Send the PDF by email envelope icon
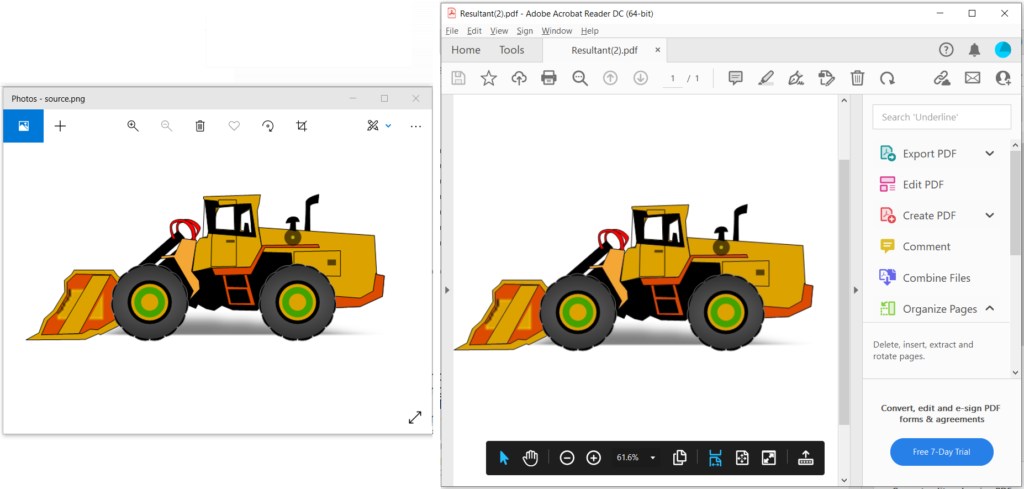Image resolution: width=1024 pixels, height=489 pixels. point(972,78)
